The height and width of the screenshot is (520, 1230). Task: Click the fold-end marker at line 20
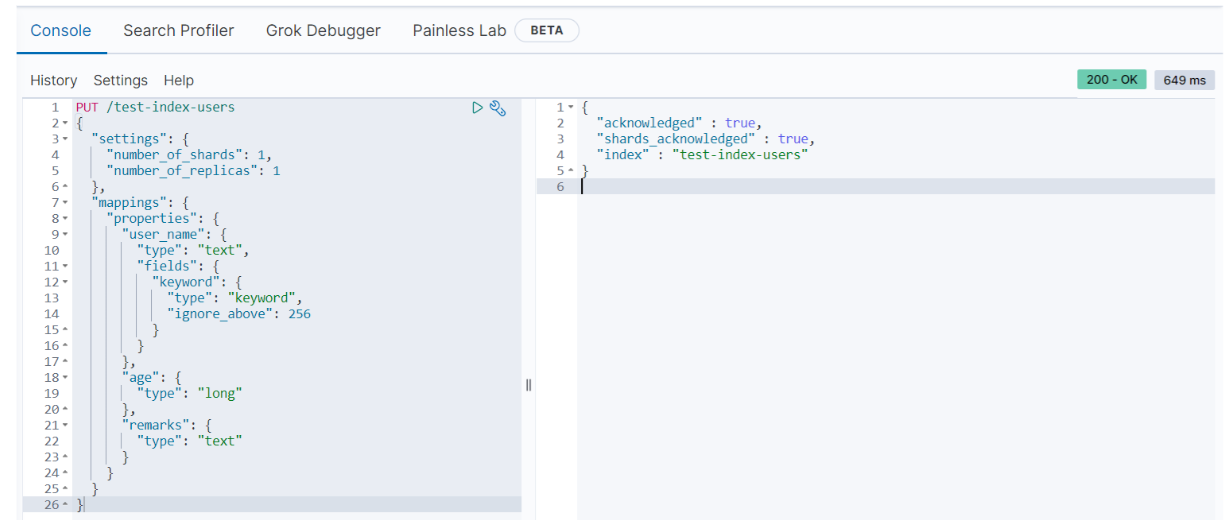pyautogui.click(x=65, y=410)
